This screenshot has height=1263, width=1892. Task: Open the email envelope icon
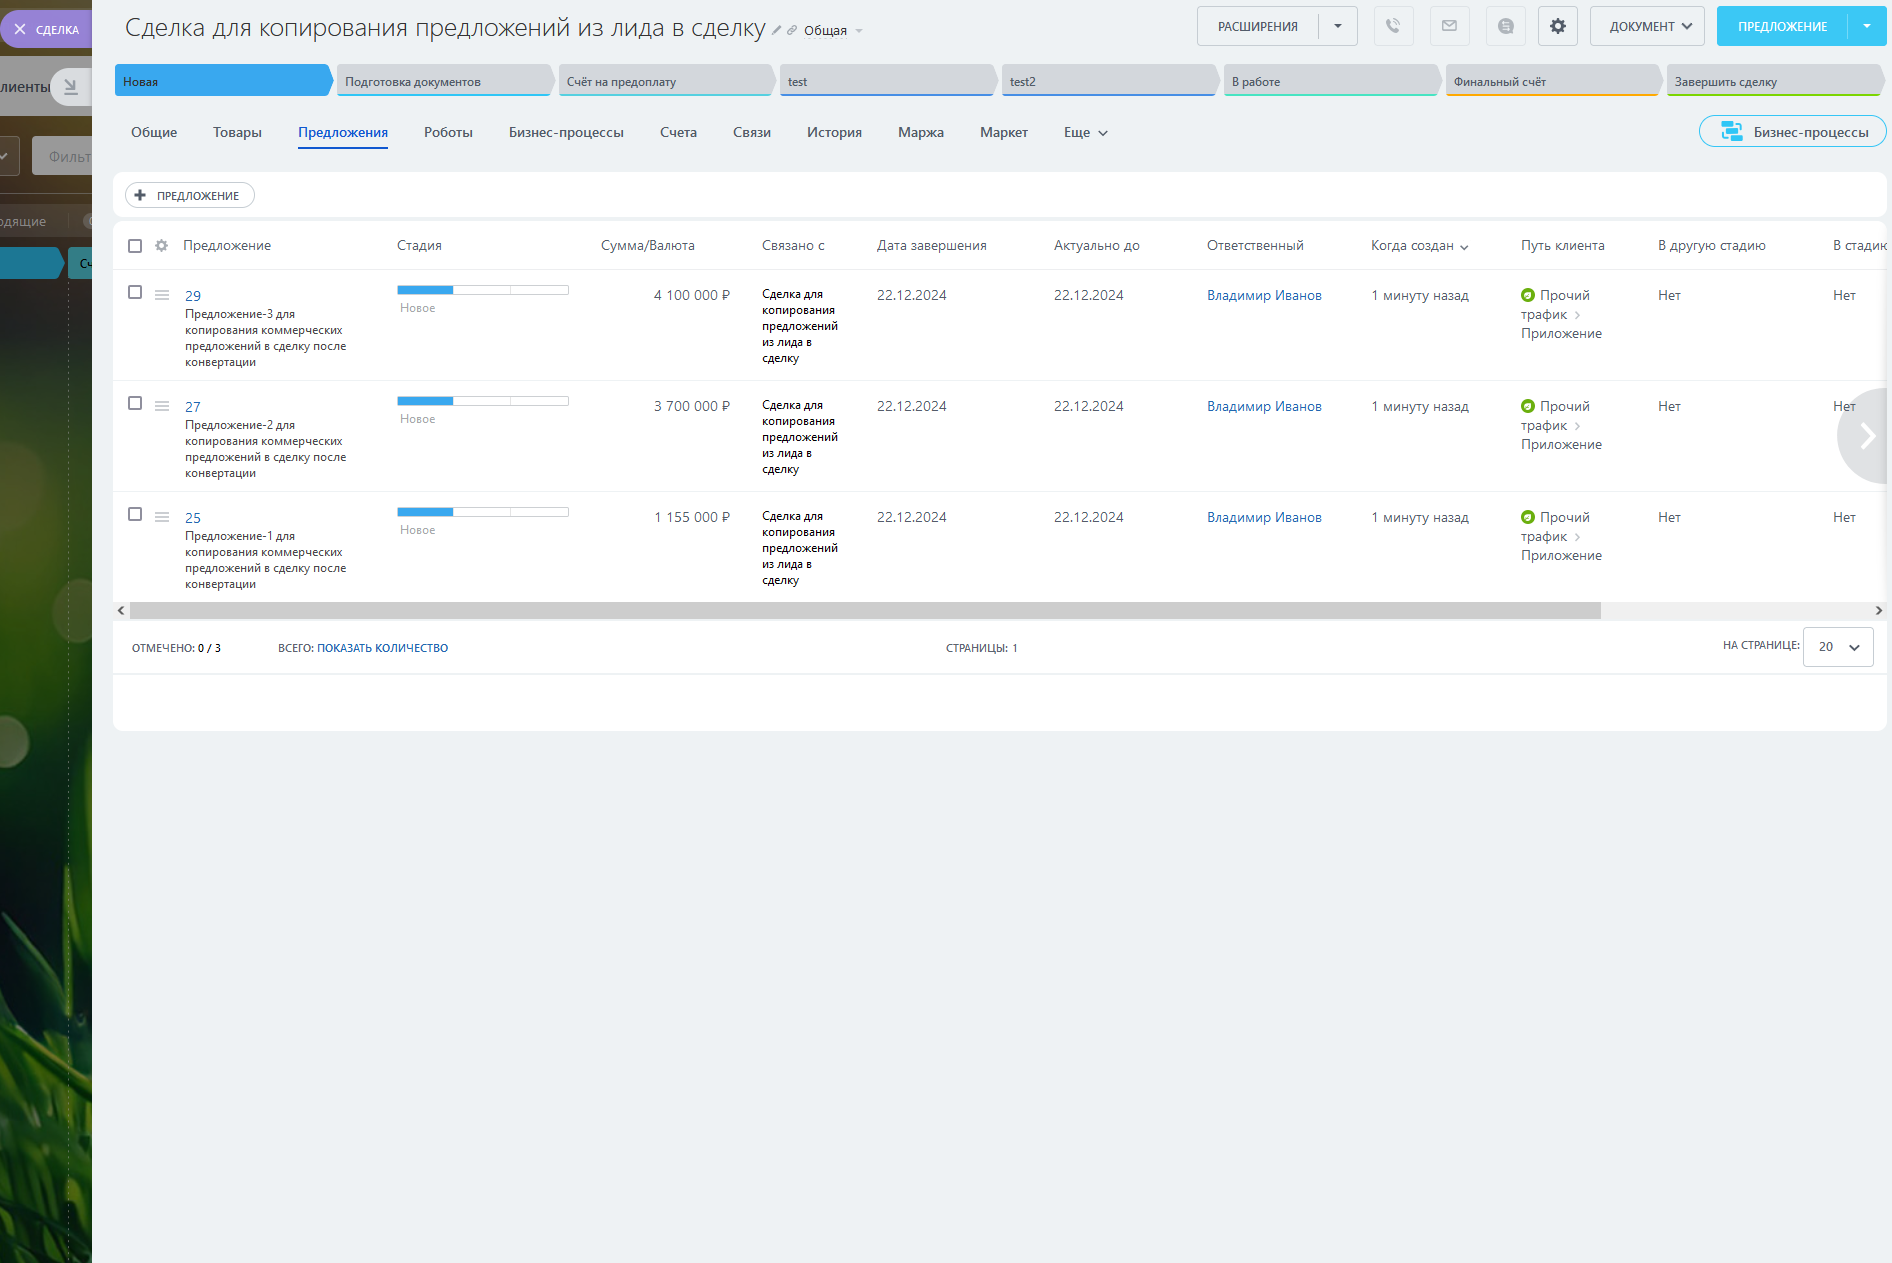(x=1449, y=26)
